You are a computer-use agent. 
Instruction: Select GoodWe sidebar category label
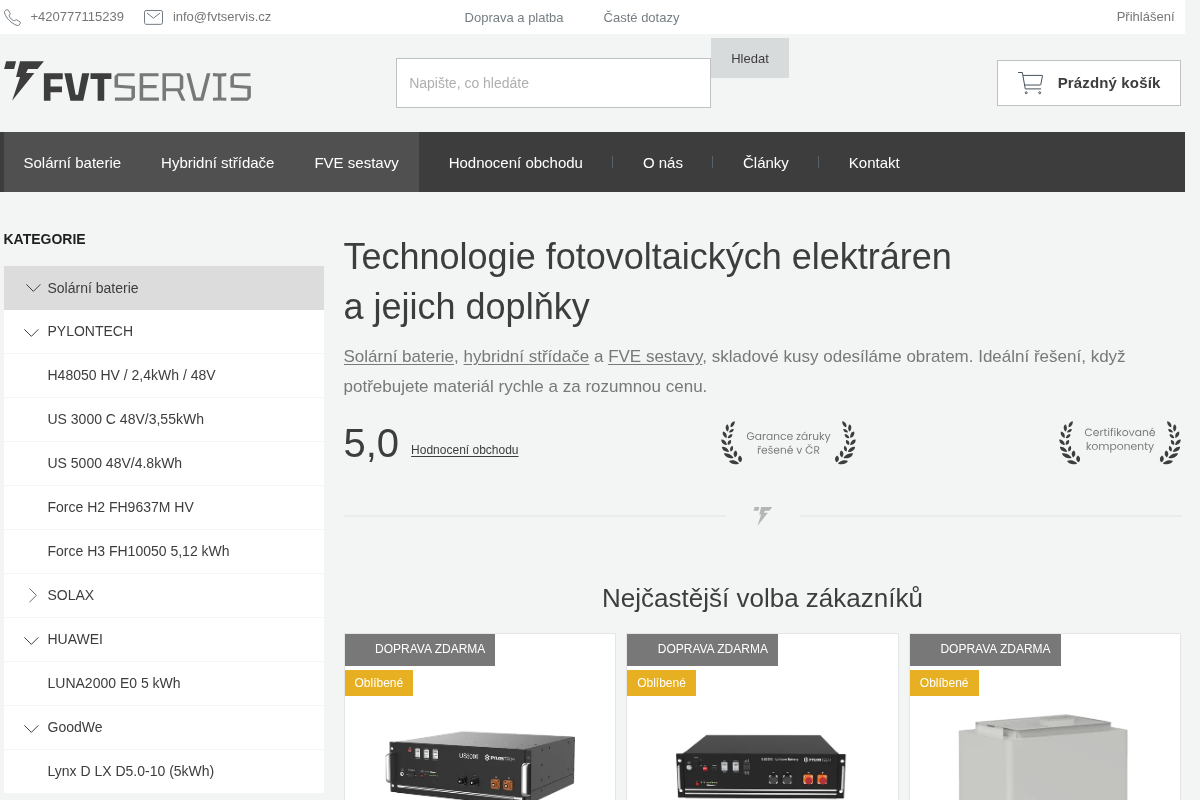click(75, 727)
